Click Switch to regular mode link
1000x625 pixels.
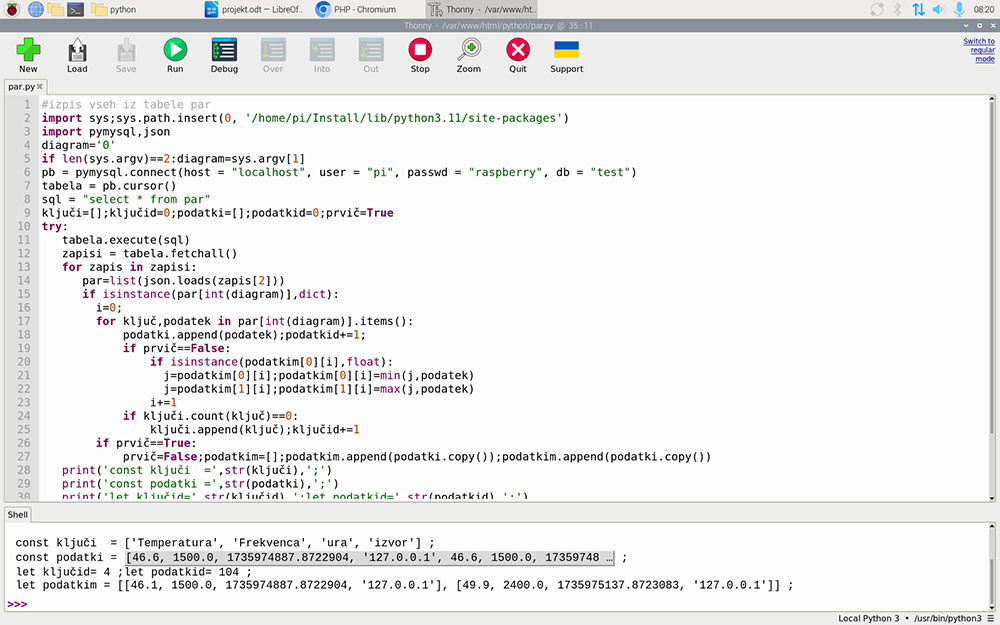coord(979,50)
